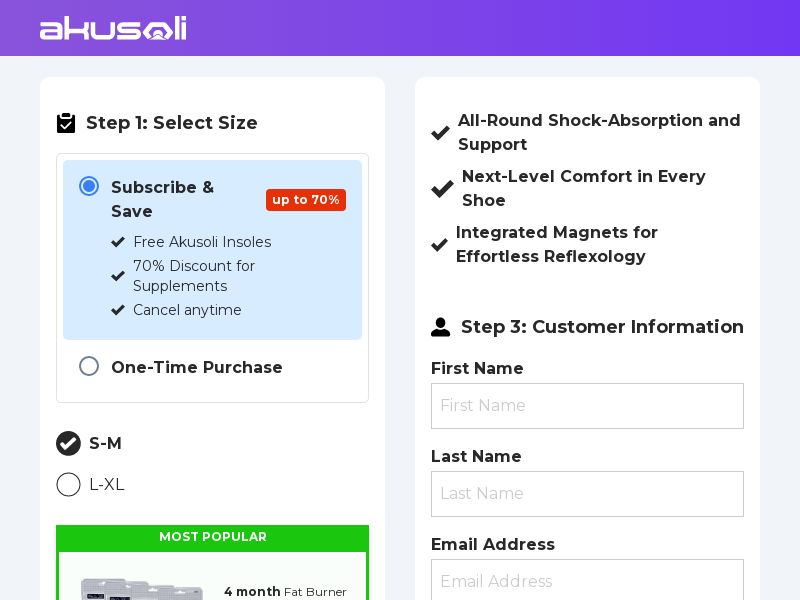
Task: Click the checkmark beside Cancel anytime
Action: tap(118, 310)
